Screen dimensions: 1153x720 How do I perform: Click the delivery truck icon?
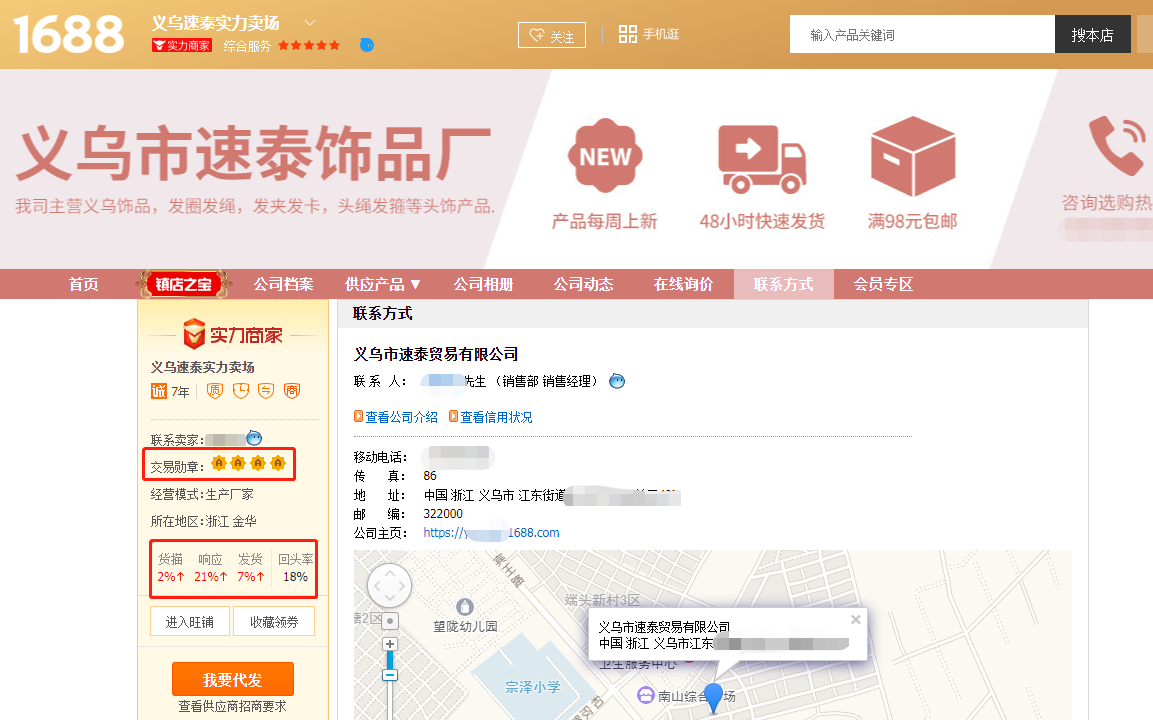click(762, 158)
